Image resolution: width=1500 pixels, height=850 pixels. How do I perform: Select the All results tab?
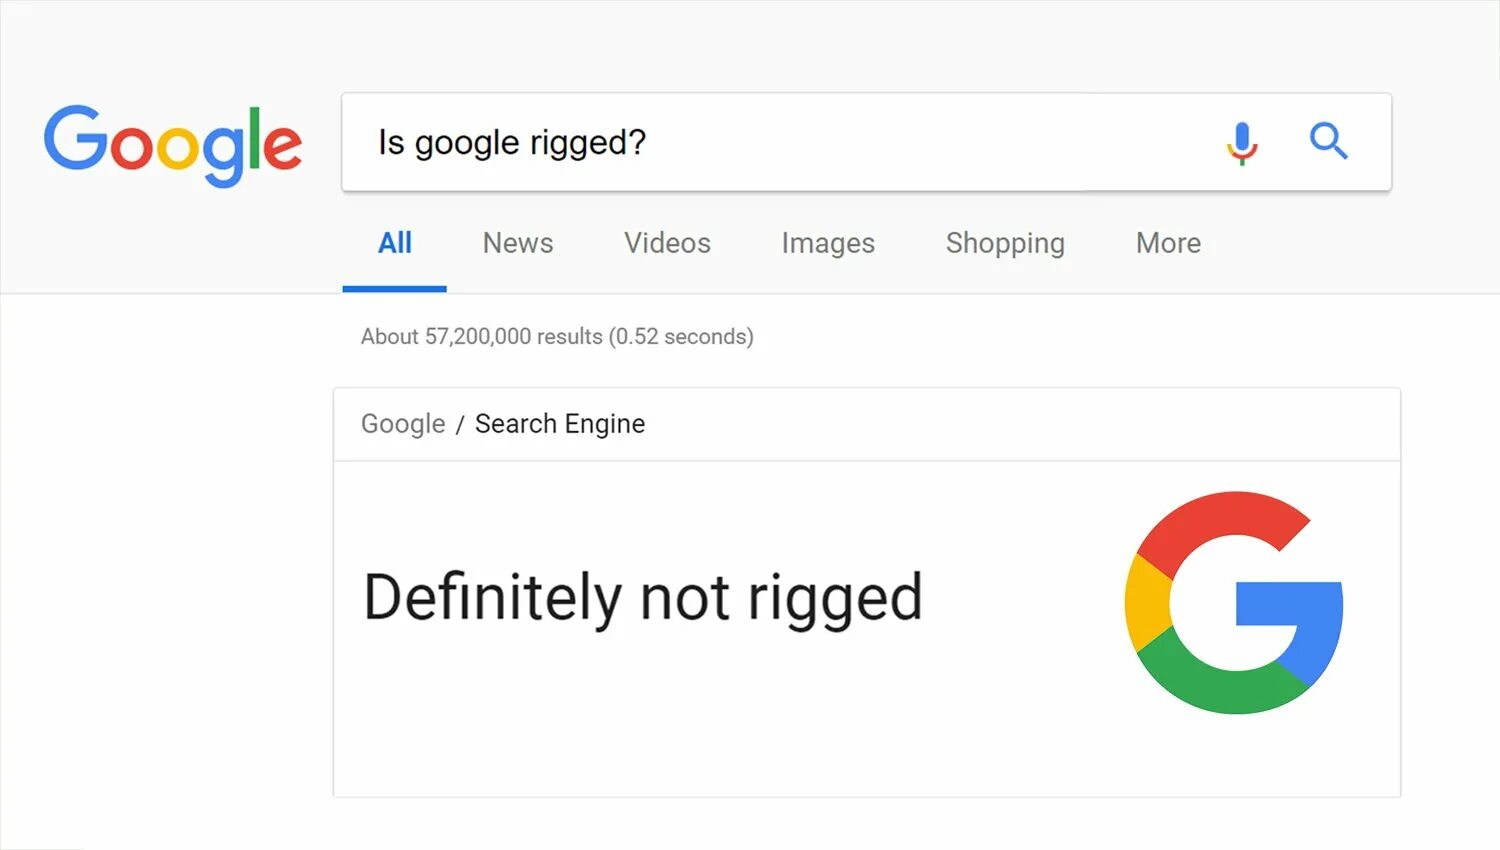pyautogui.click(x=394, y=243)
